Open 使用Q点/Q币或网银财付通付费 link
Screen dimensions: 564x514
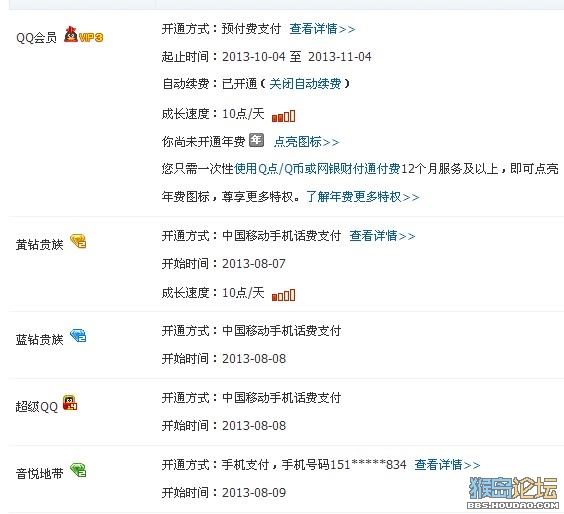tap(317, 168)
